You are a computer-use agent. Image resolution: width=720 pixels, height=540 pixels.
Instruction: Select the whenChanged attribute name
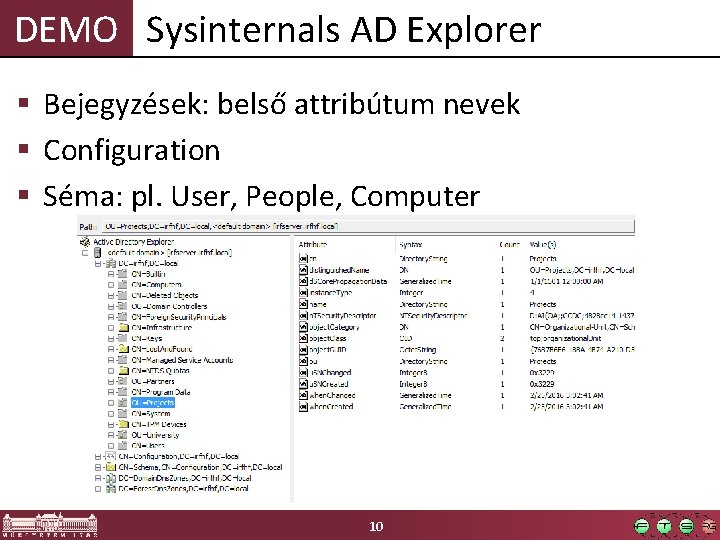[x=332, y=395]
